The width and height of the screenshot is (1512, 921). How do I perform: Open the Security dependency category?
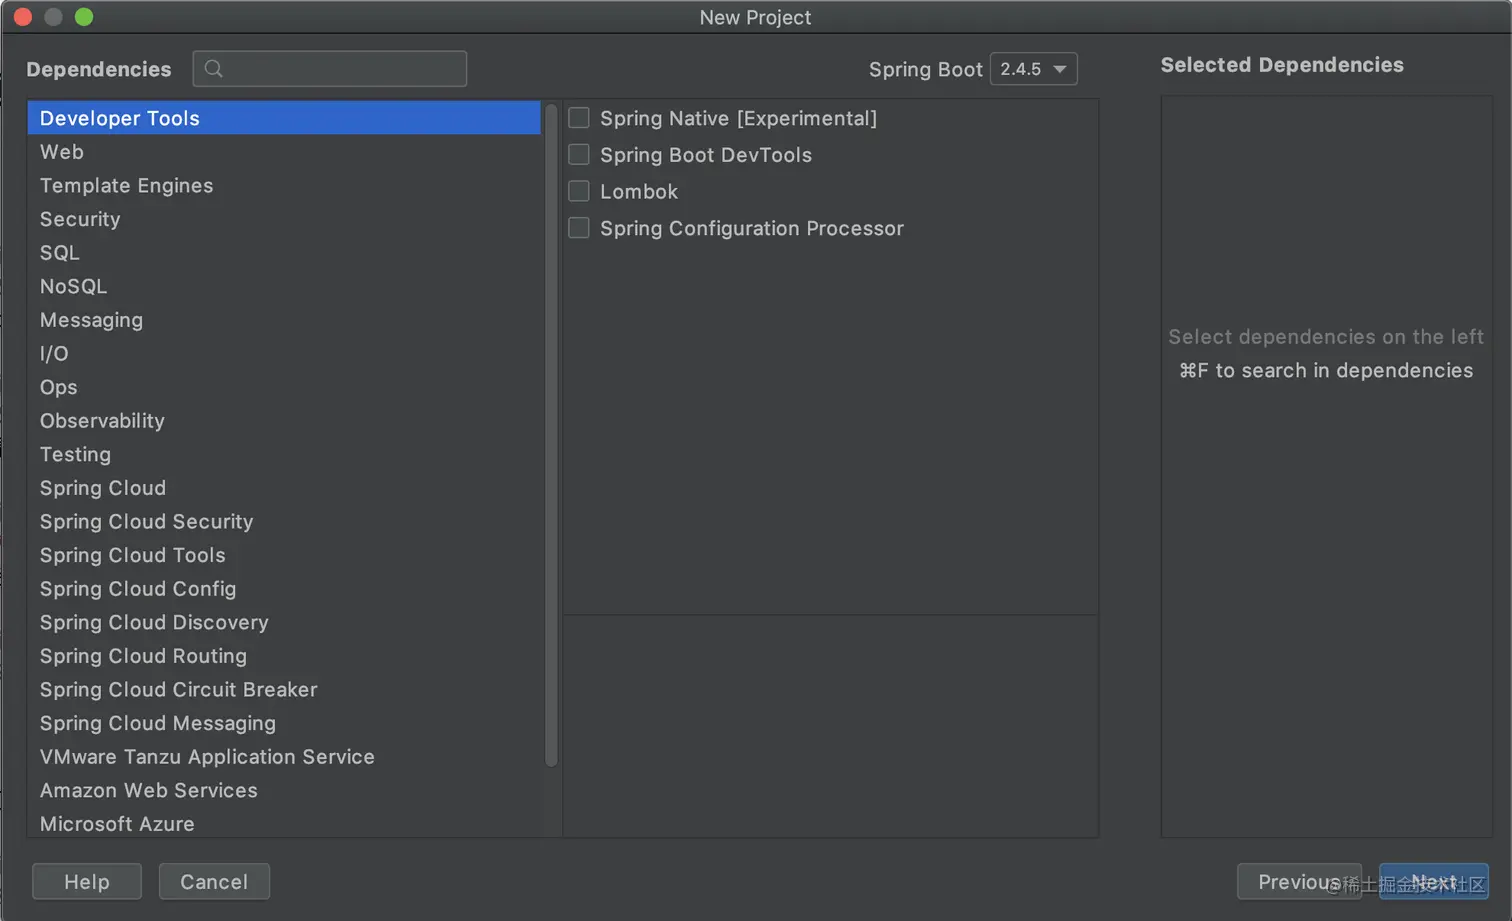coord(80,219)
